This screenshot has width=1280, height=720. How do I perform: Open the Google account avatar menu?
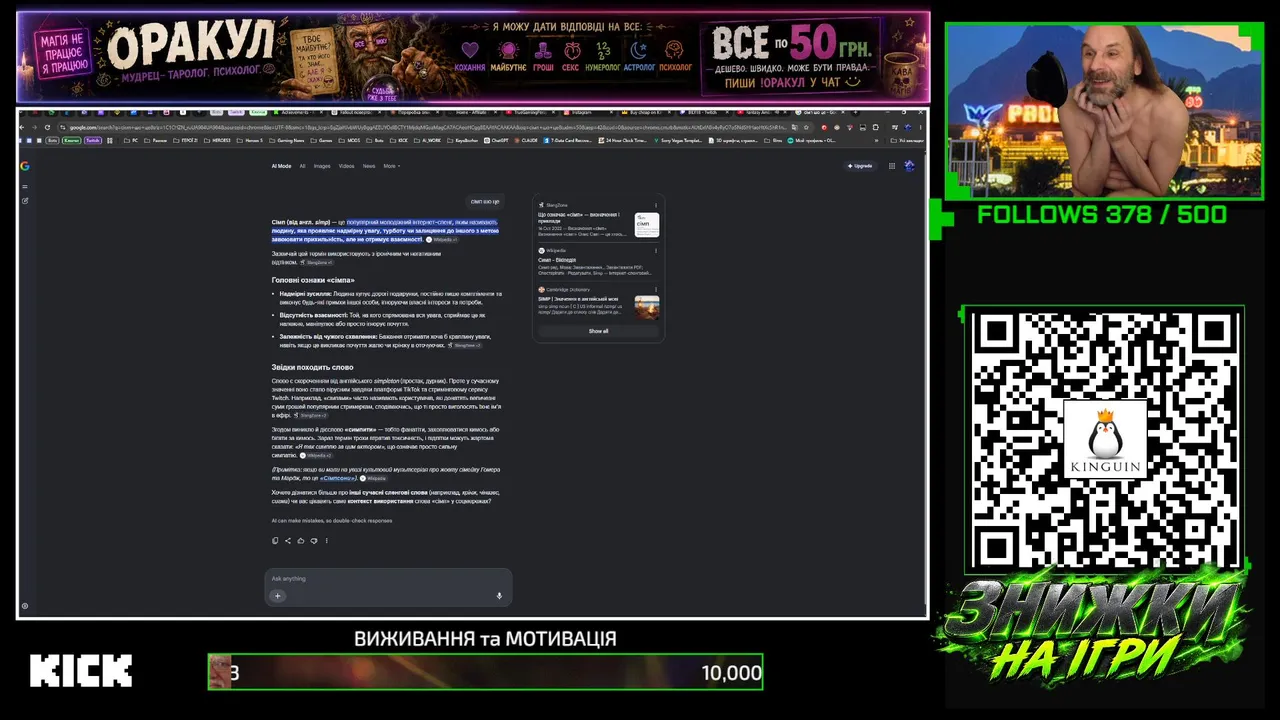pyautogui.click(x=910, y=166)
